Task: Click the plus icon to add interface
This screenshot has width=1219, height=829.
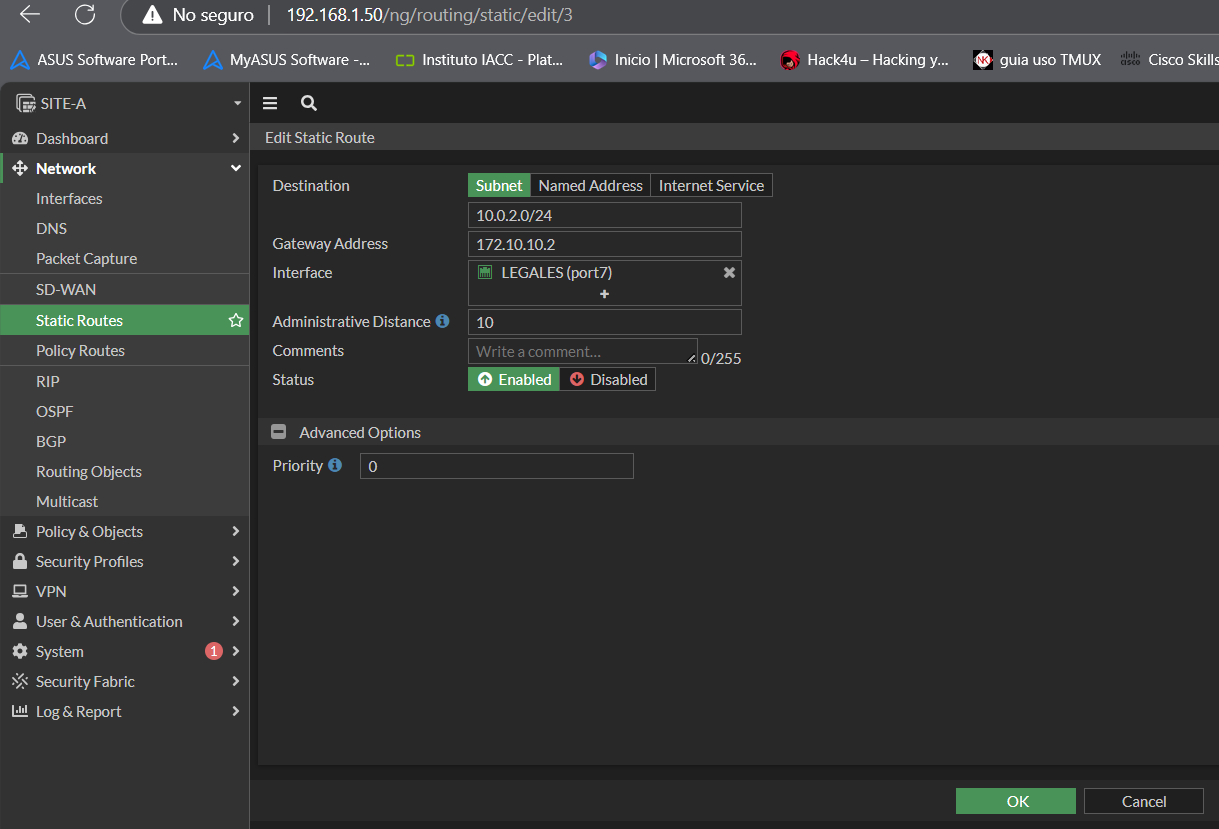Action: coord(604,294)
